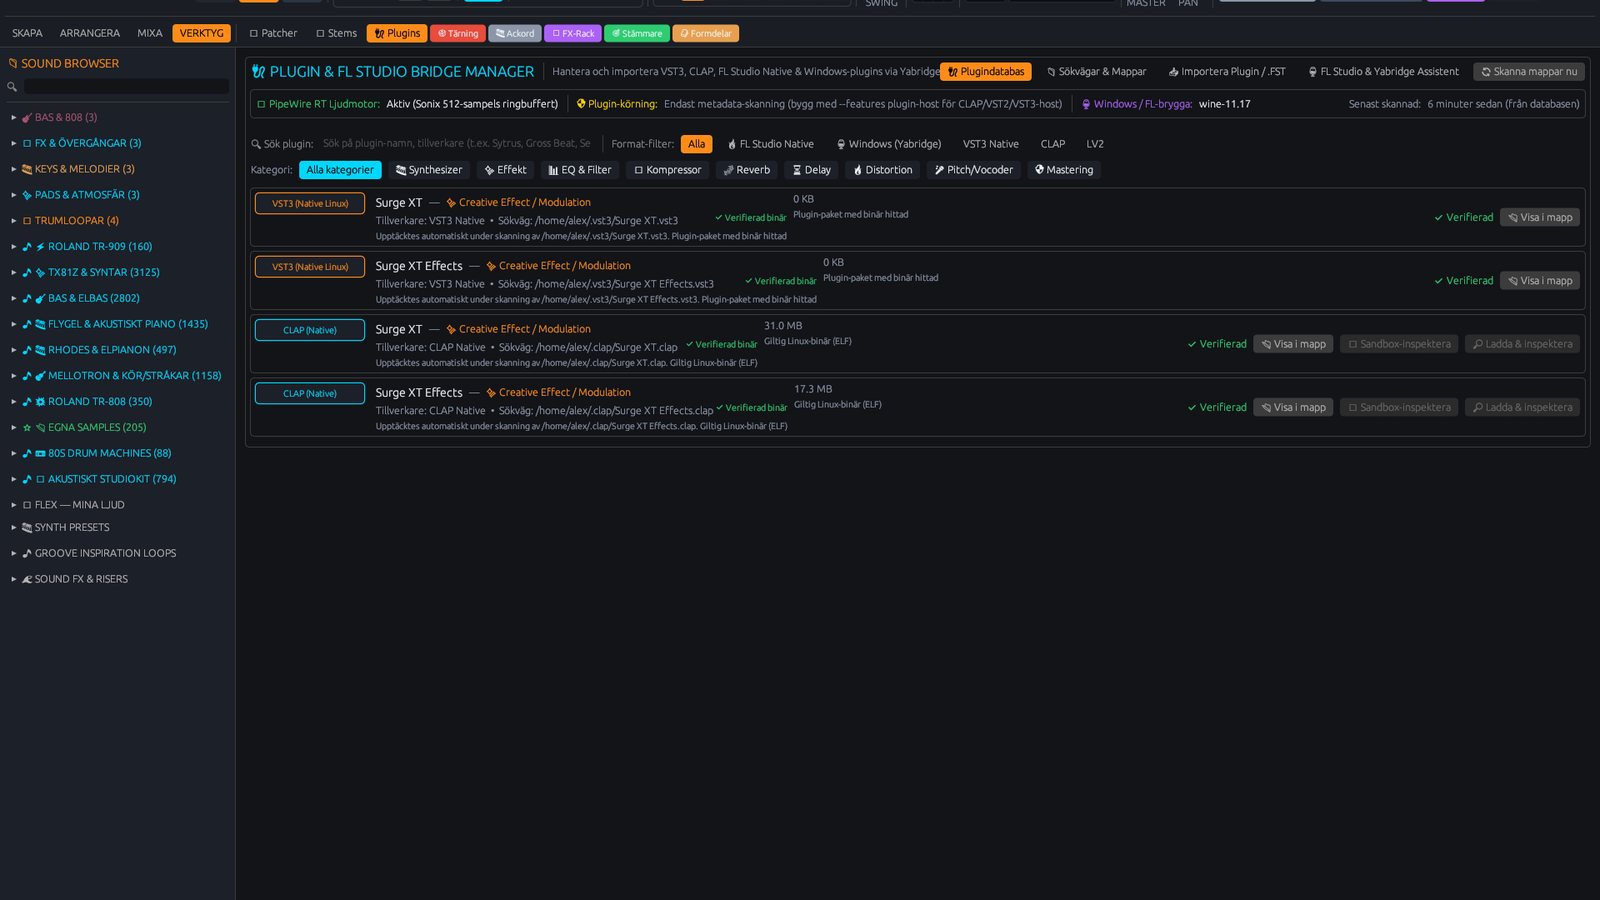Viewport: 1600px width, 900px height.
Task: Filter plugins by Mastering category
Action: 1064,170
